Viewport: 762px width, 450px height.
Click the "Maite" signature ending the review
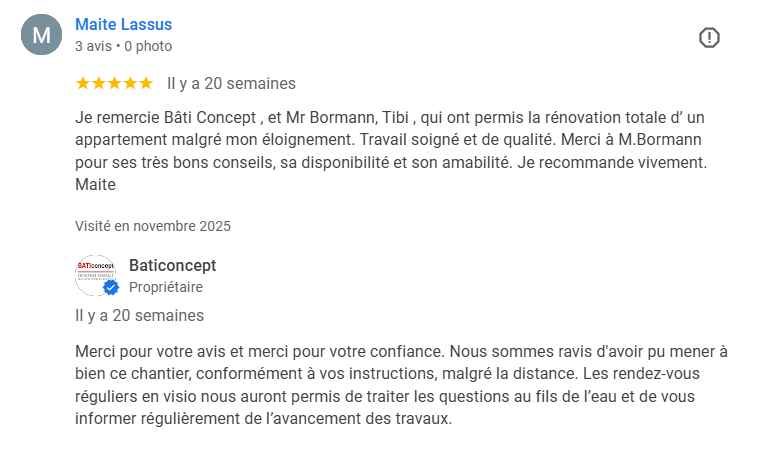tap(96, 184)
